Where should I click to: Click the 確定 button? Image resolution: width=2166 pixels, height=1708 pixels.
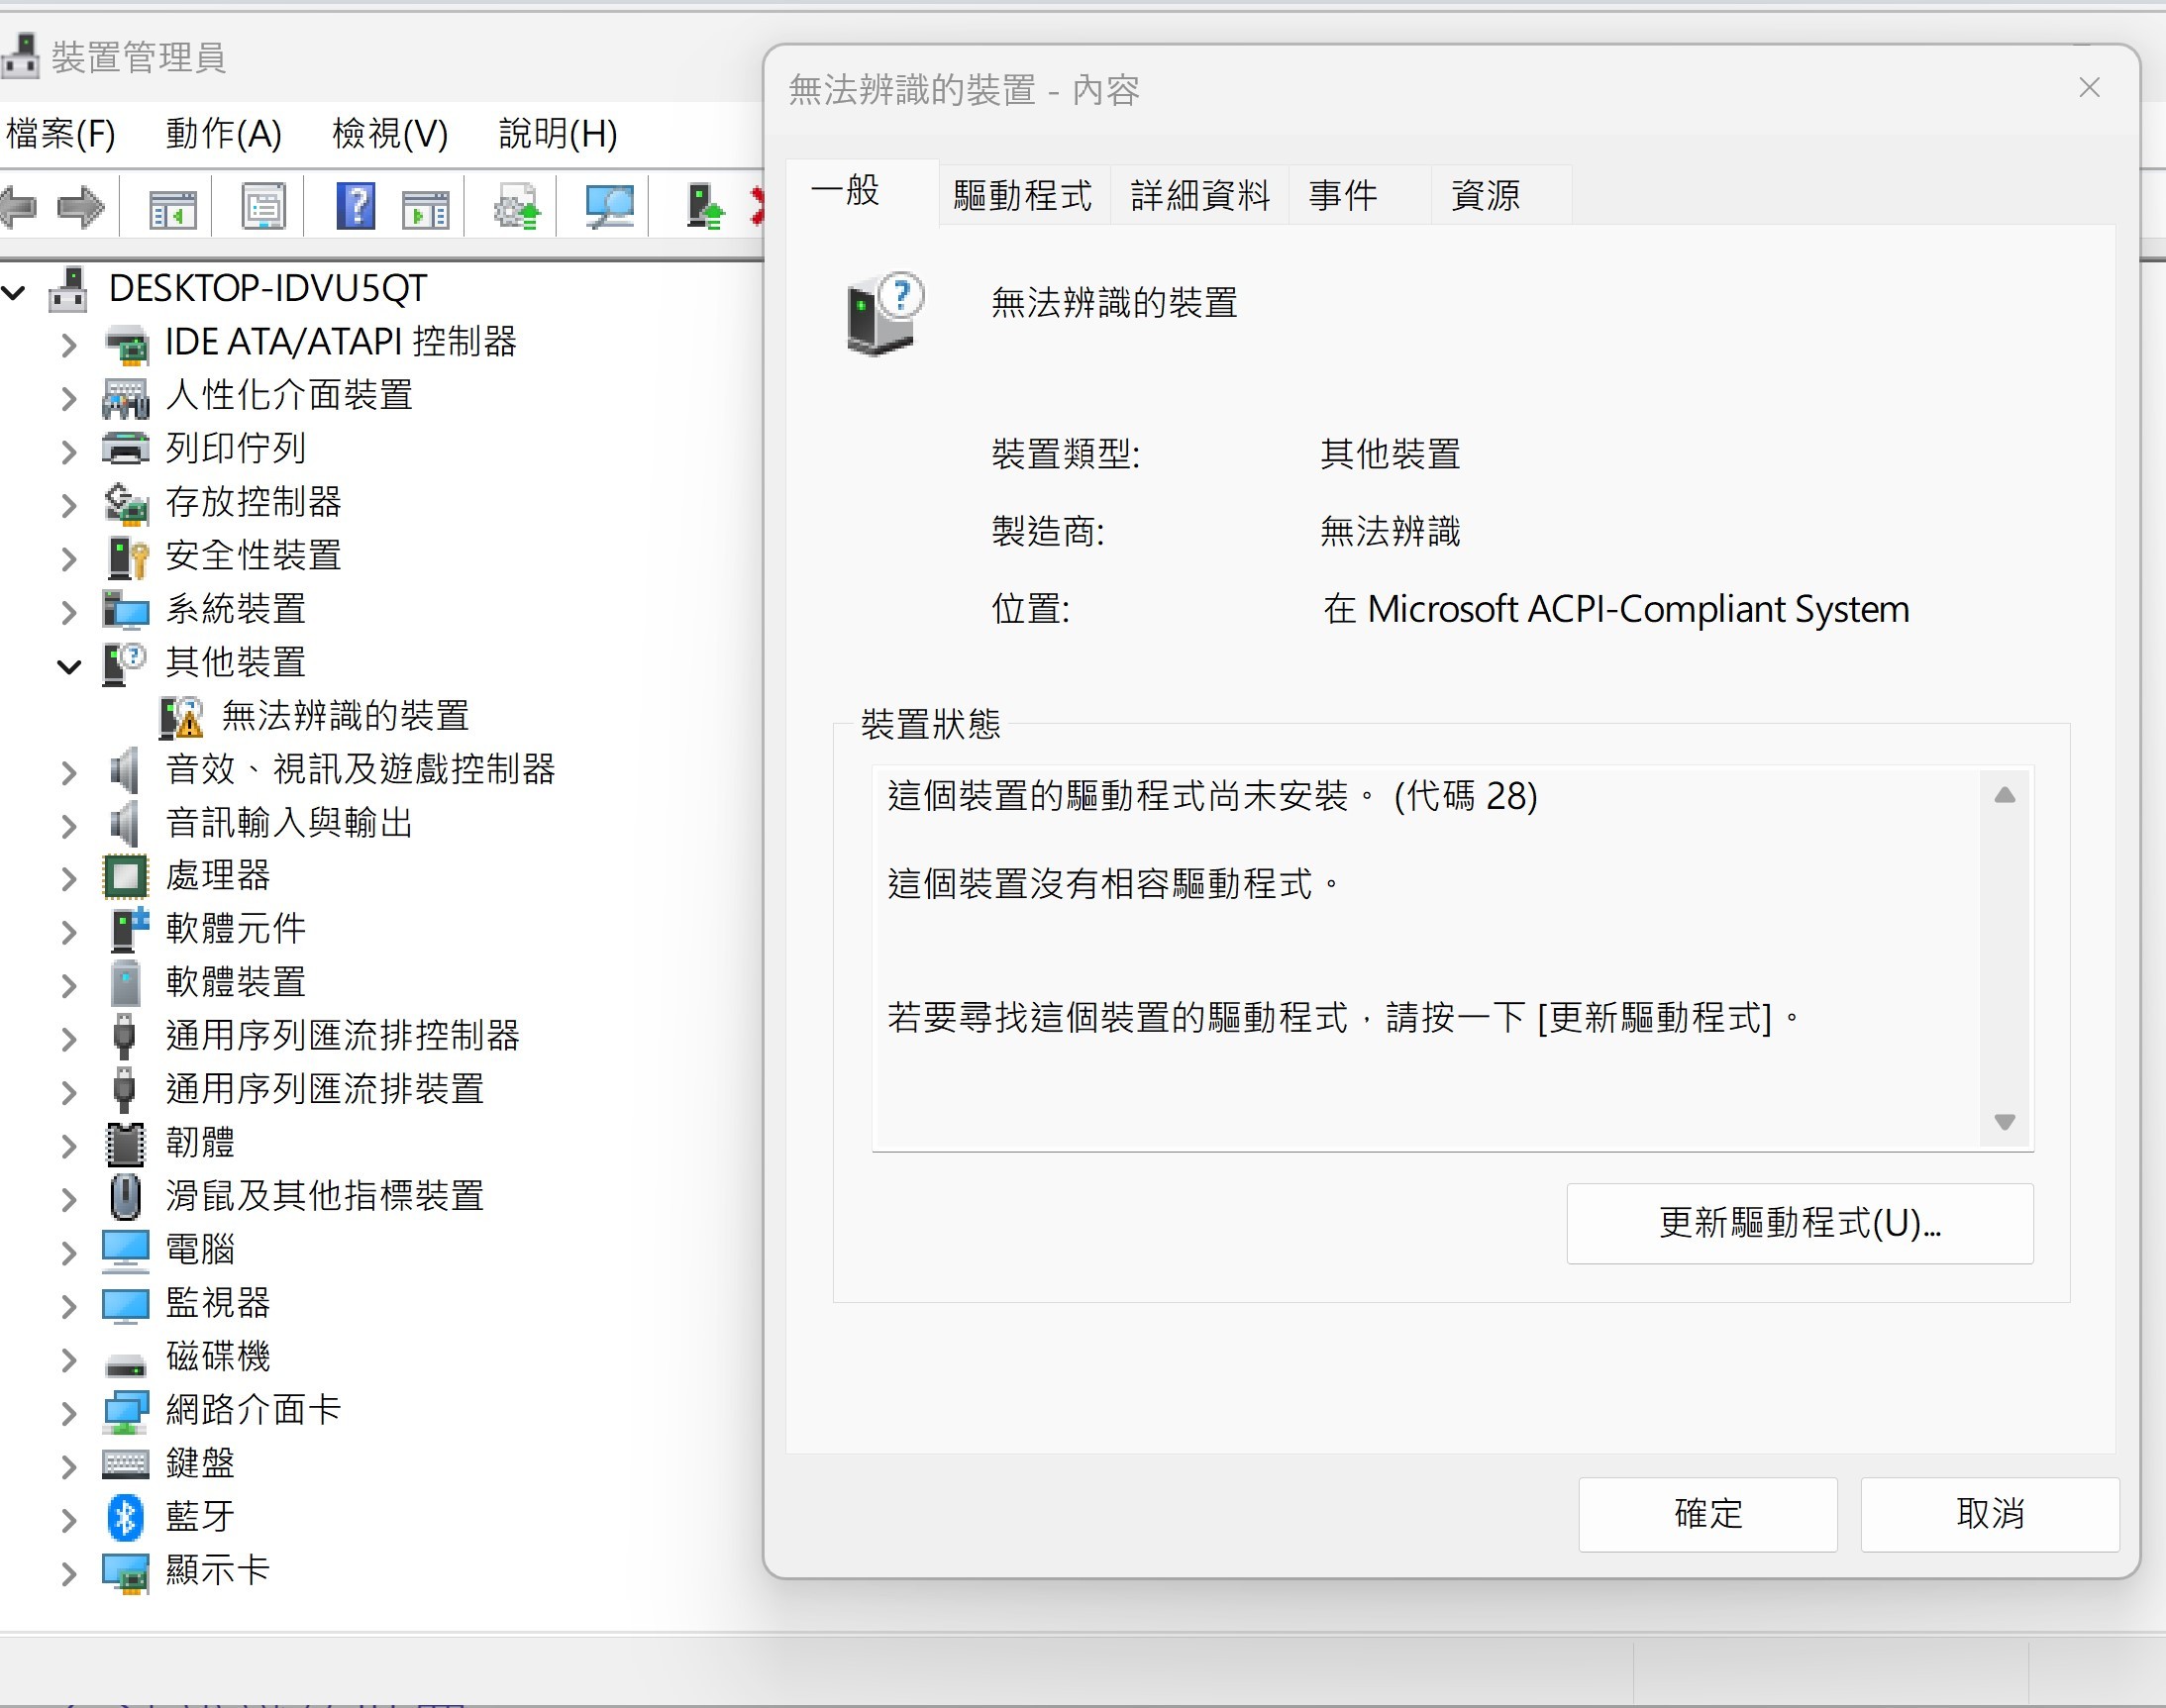(1707, 1513)
